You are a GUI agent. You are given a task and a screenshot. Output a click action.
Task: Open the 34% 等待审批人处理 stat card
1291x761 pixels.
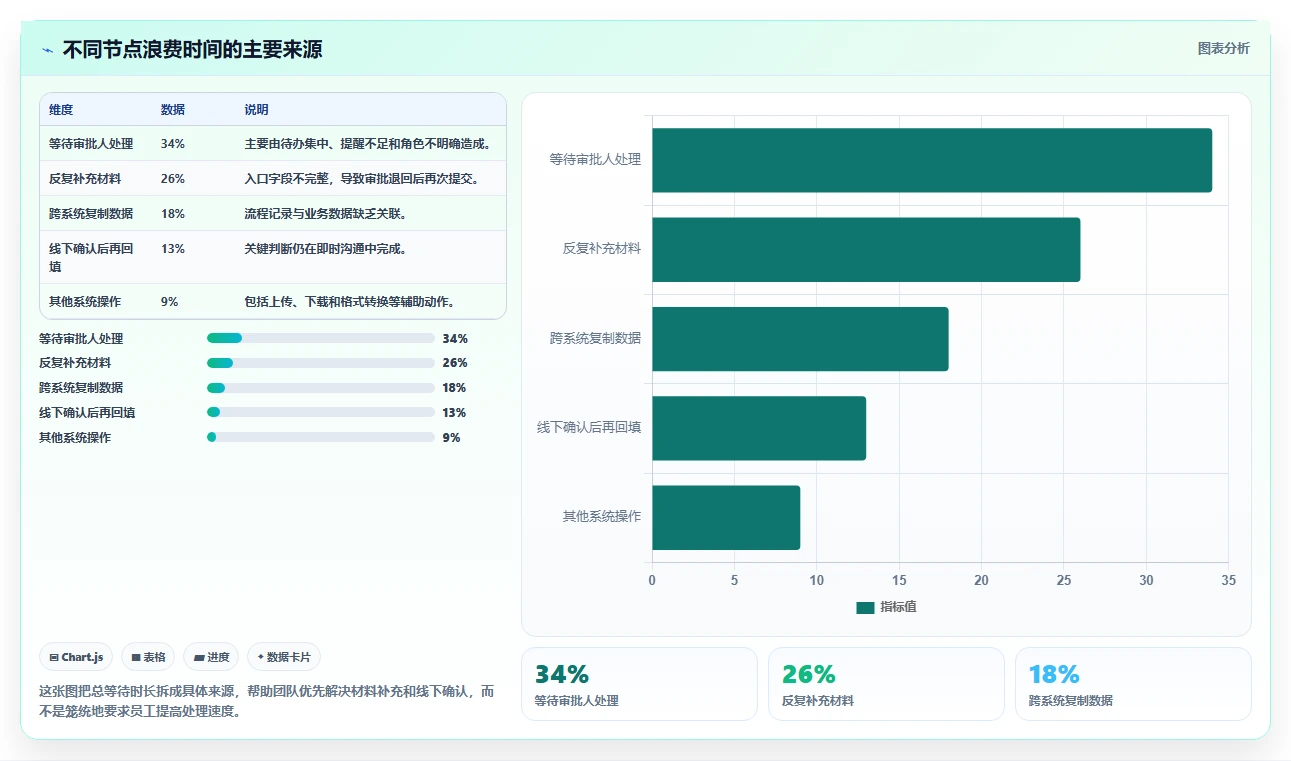click(639, 684)
